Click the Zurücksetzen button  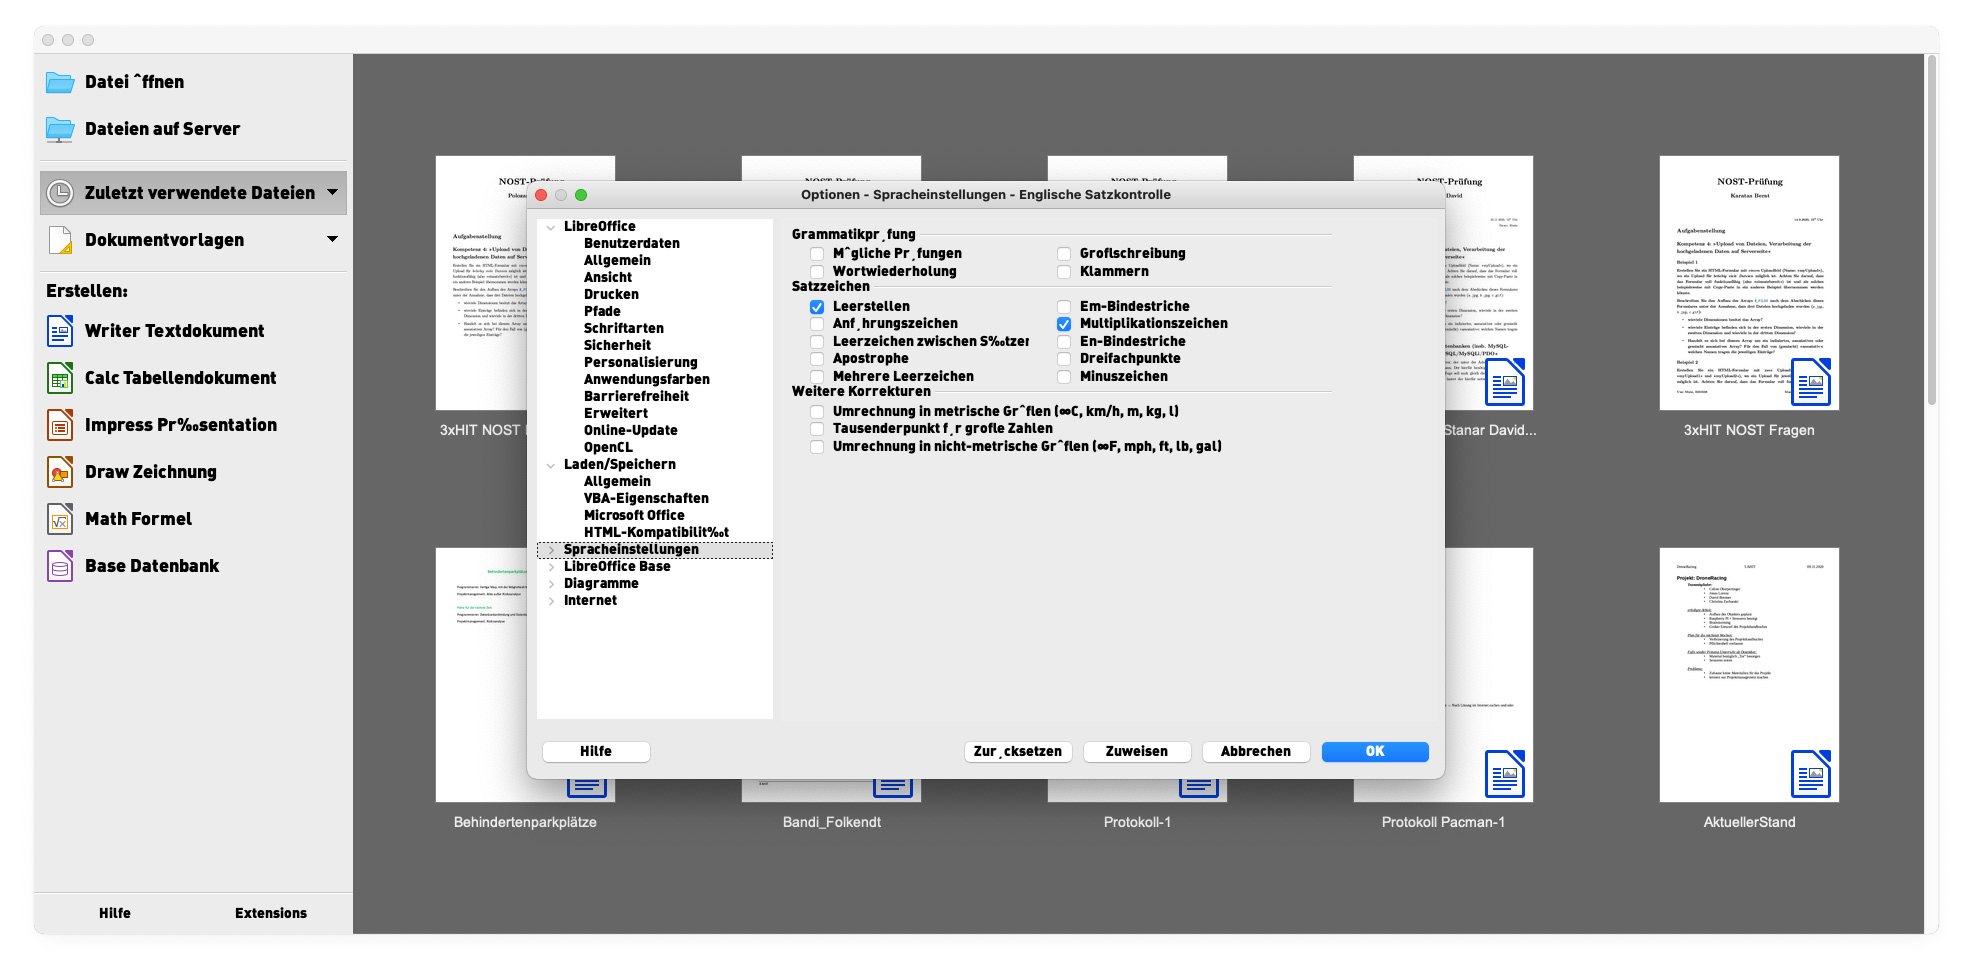(1018, 752)
